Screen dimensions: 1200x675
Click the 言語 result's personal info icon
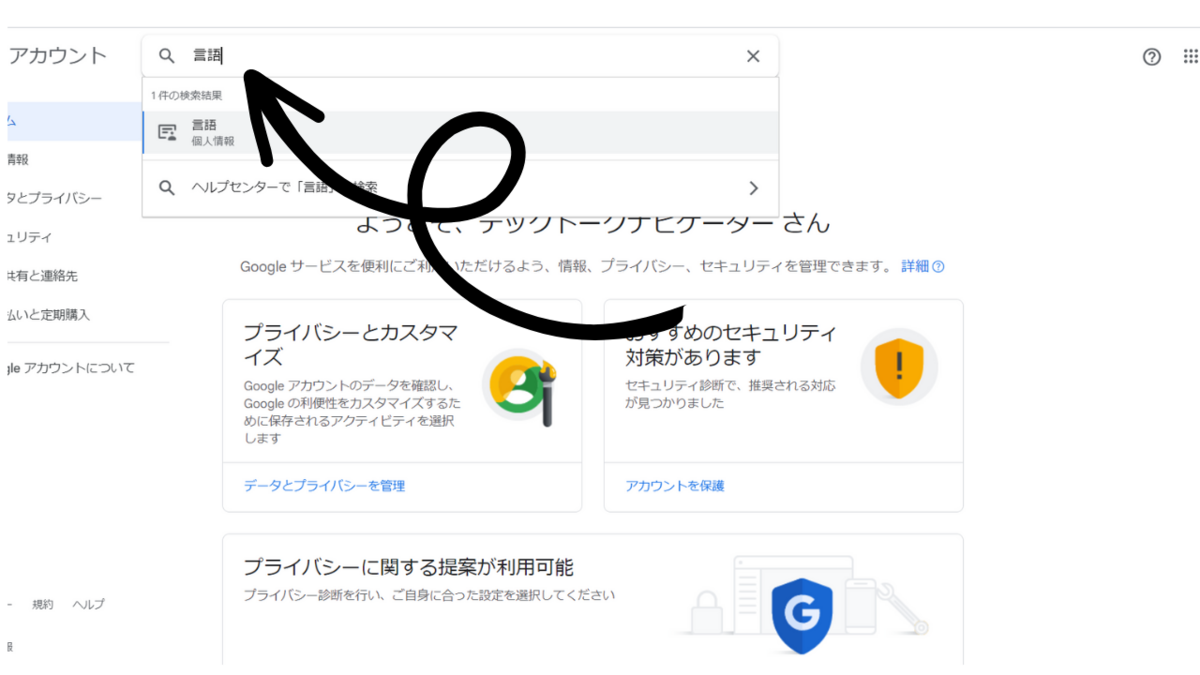pos(167,133)
